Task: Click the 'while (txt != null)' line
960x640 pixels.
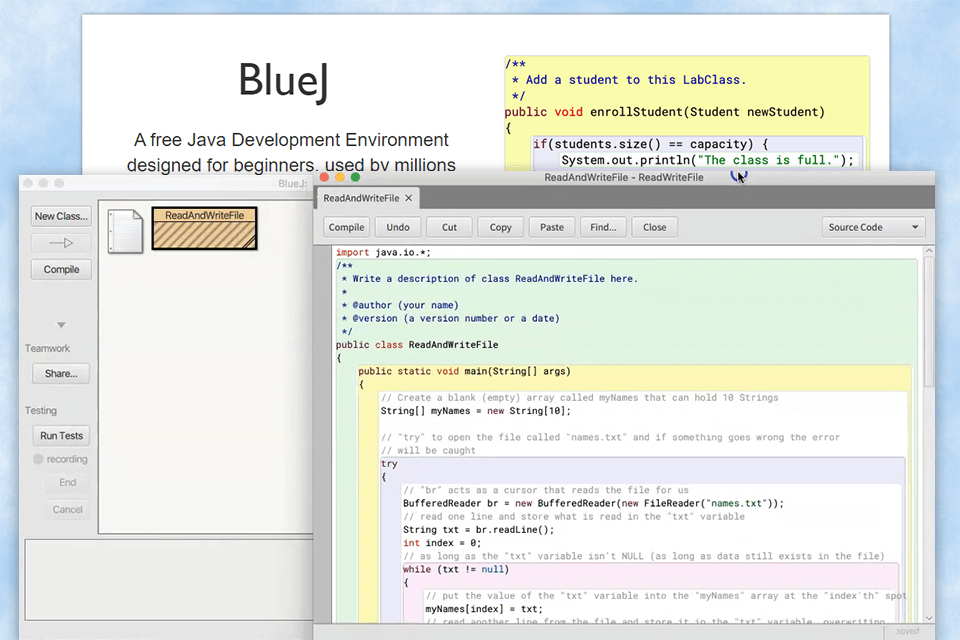Action: coord(456,570)
